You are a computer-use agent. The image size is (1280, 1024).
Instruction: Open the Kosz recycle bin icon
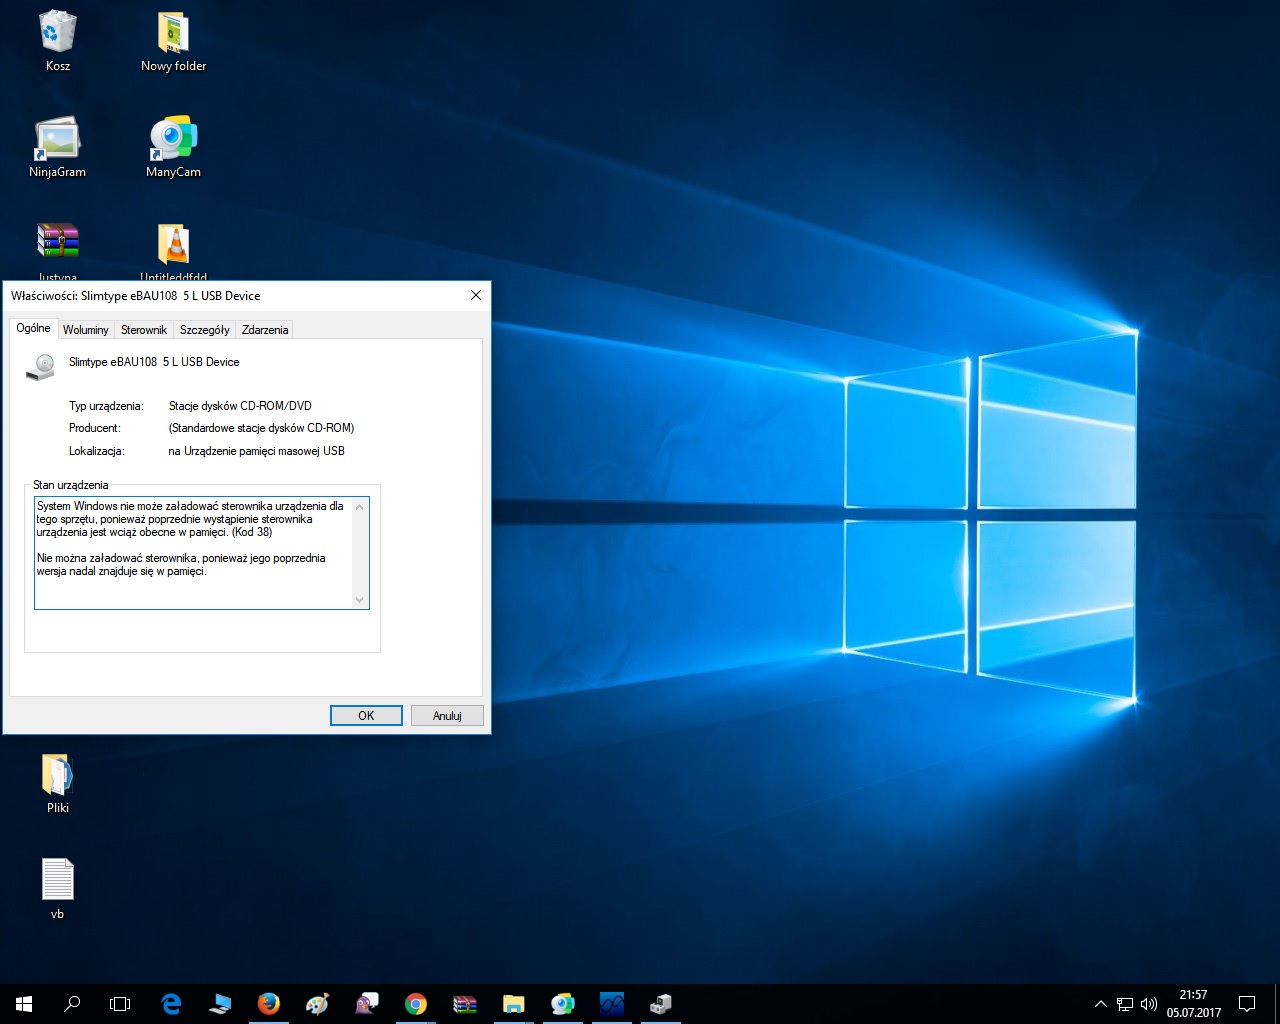click(x=58, y=40)
